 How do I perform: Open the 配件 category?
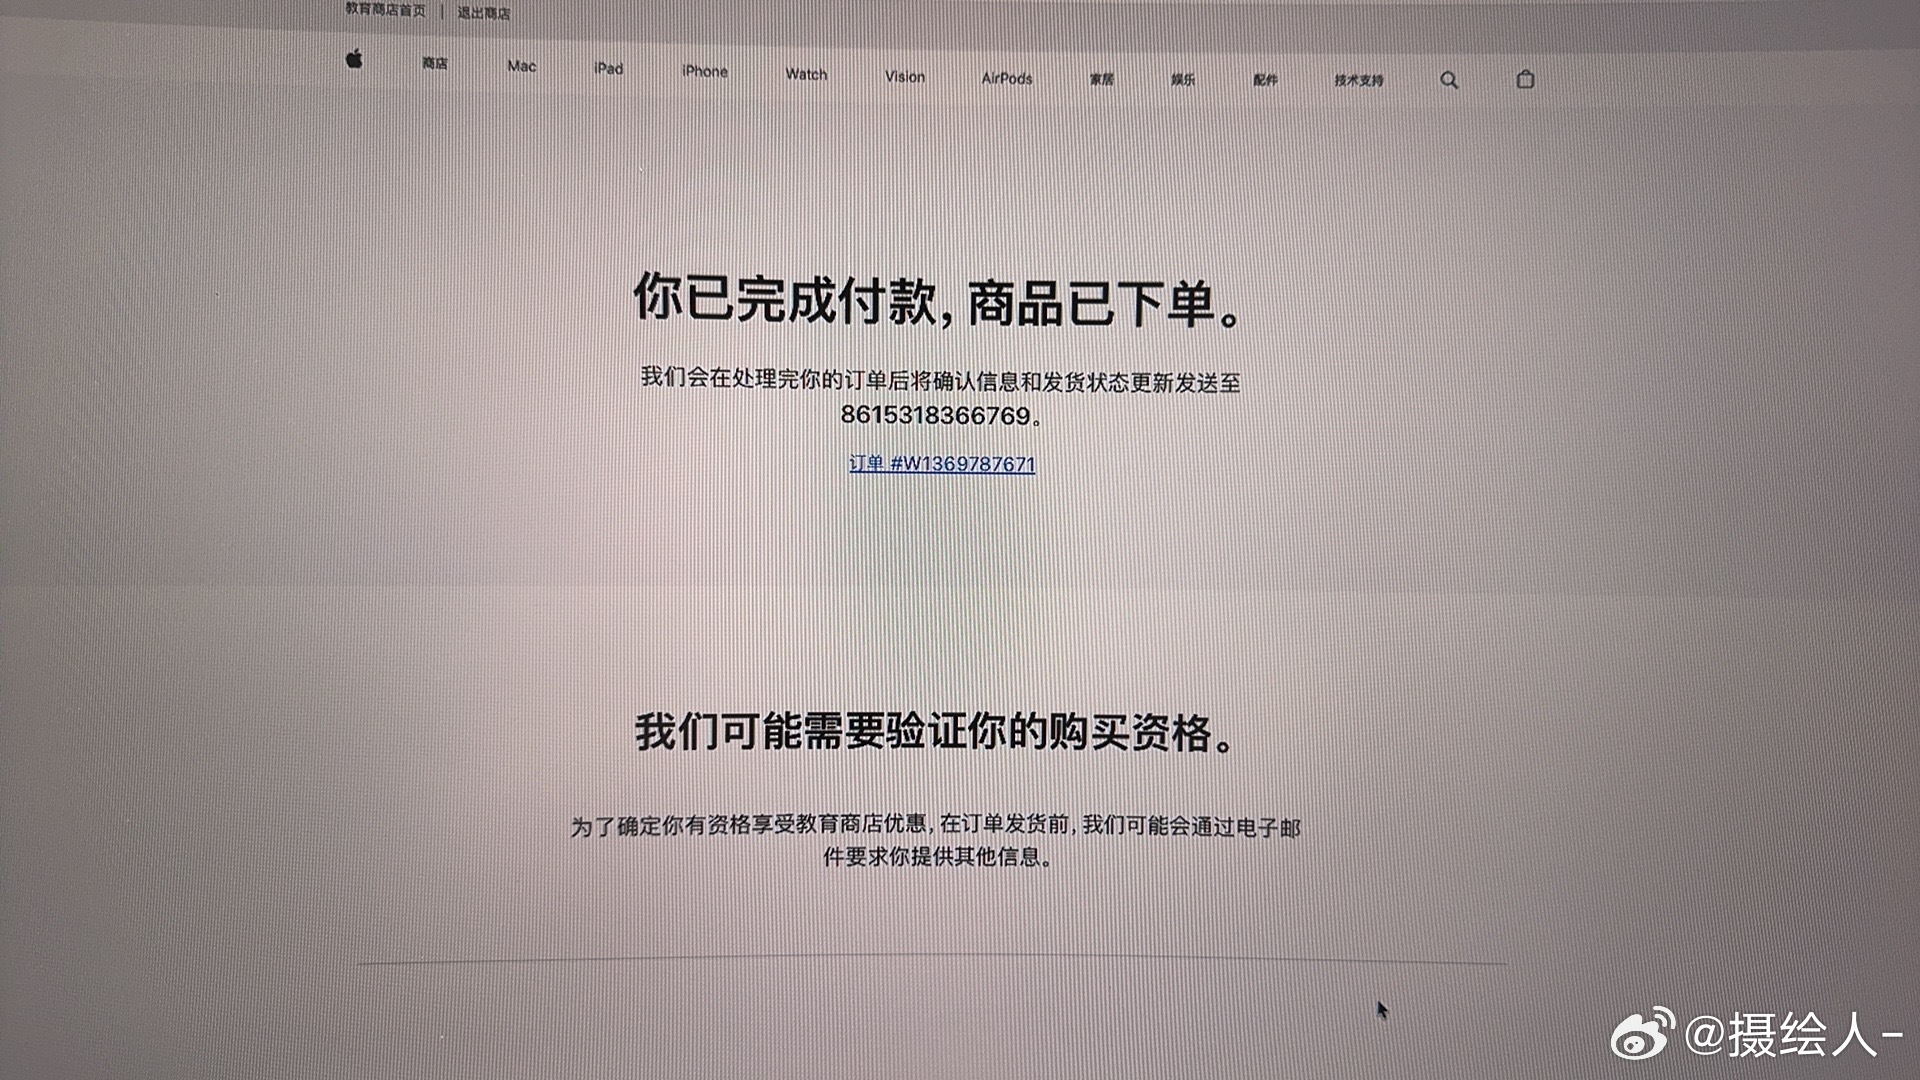tap(1264, 81)
